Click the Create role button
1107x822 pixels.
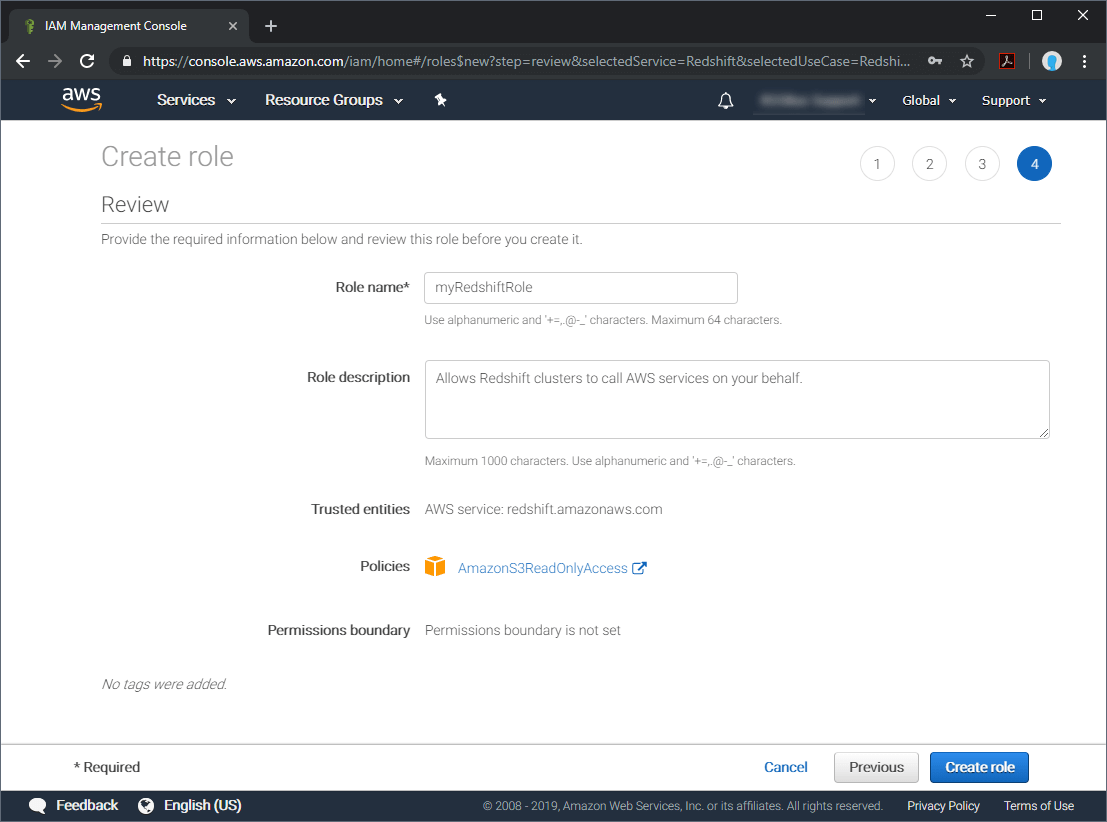coord(979,767)
